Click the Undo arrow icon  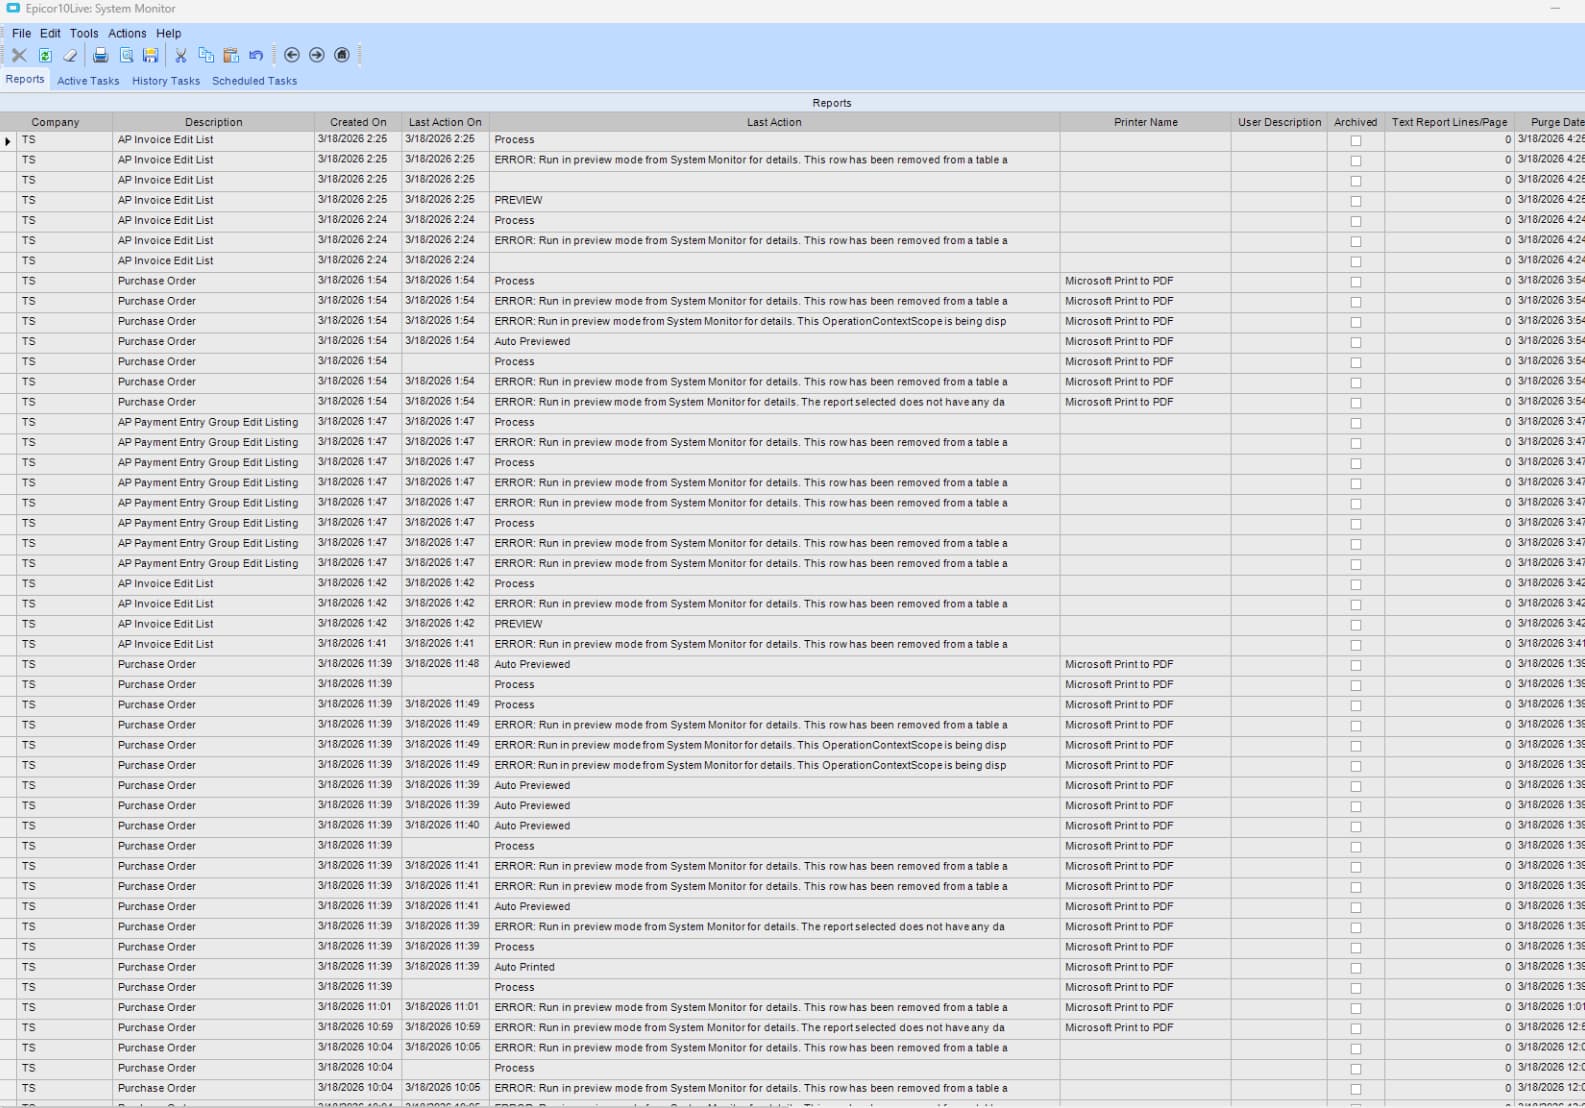[256, 55]
